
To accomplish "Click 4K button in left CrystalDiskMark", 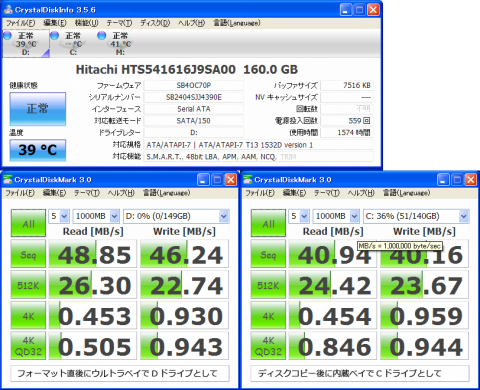I will (28, 315).
